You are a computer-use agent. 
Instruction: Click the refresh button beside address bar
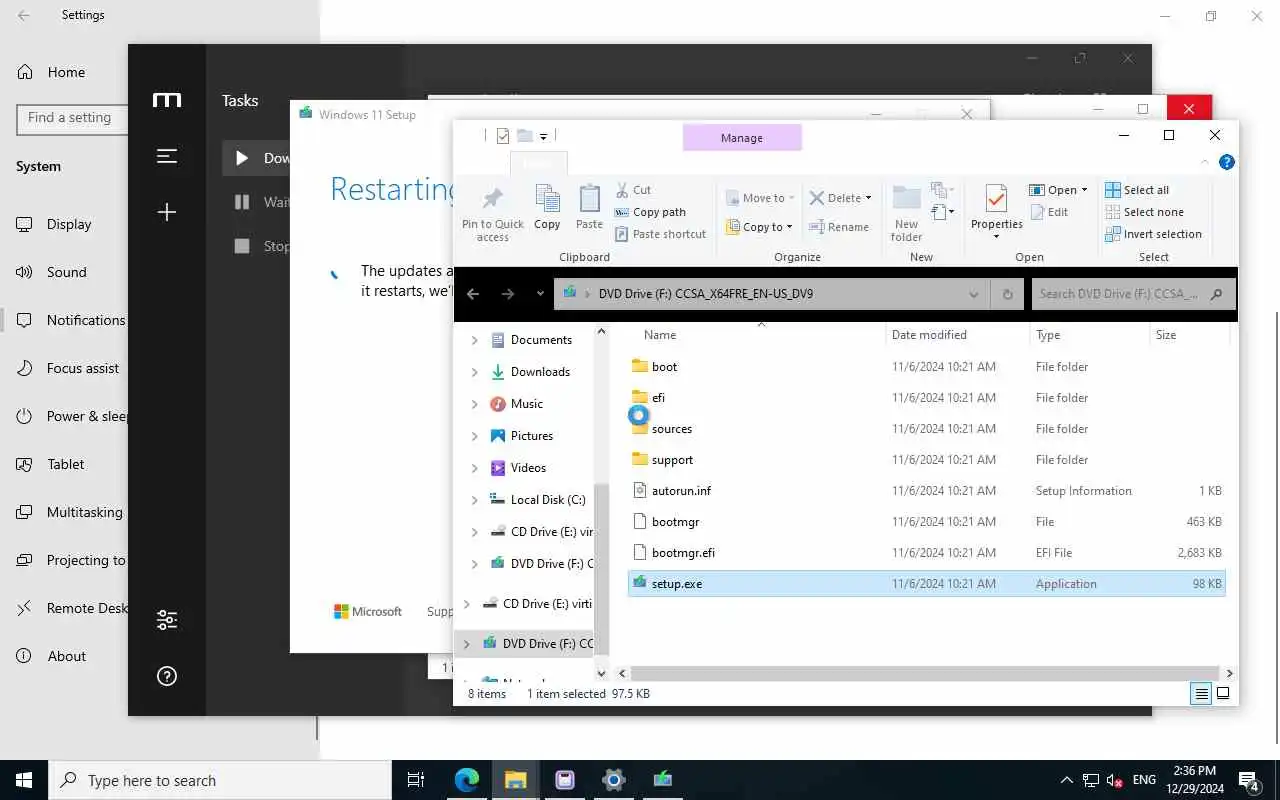coord(1007,294)
